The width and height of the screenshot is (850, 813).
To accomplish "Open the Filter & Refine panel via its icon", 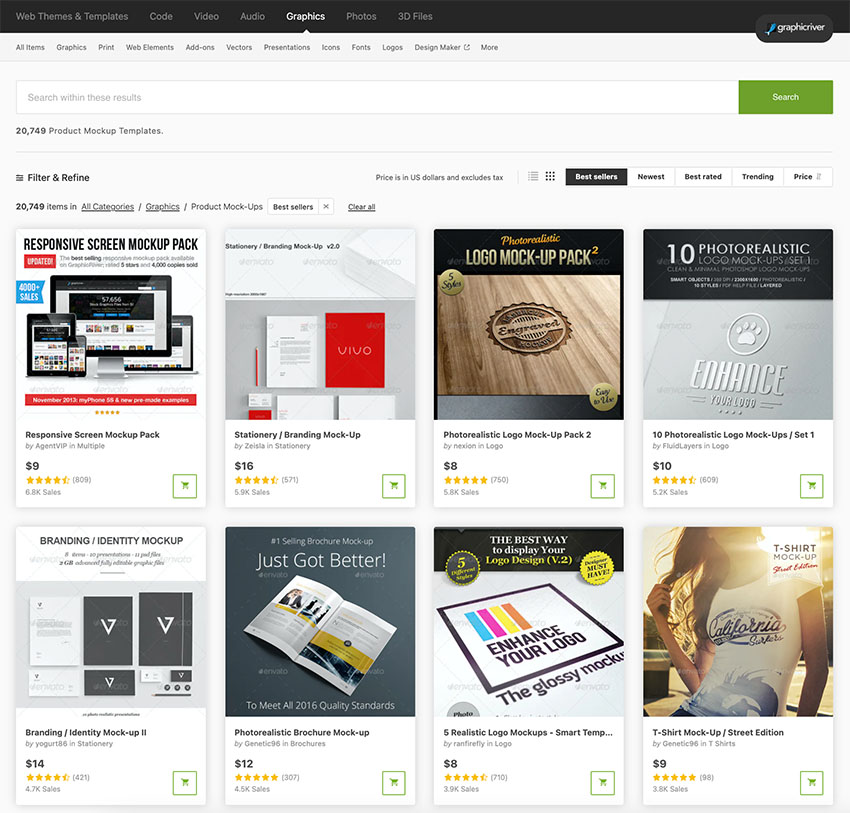I will (22, 177).
